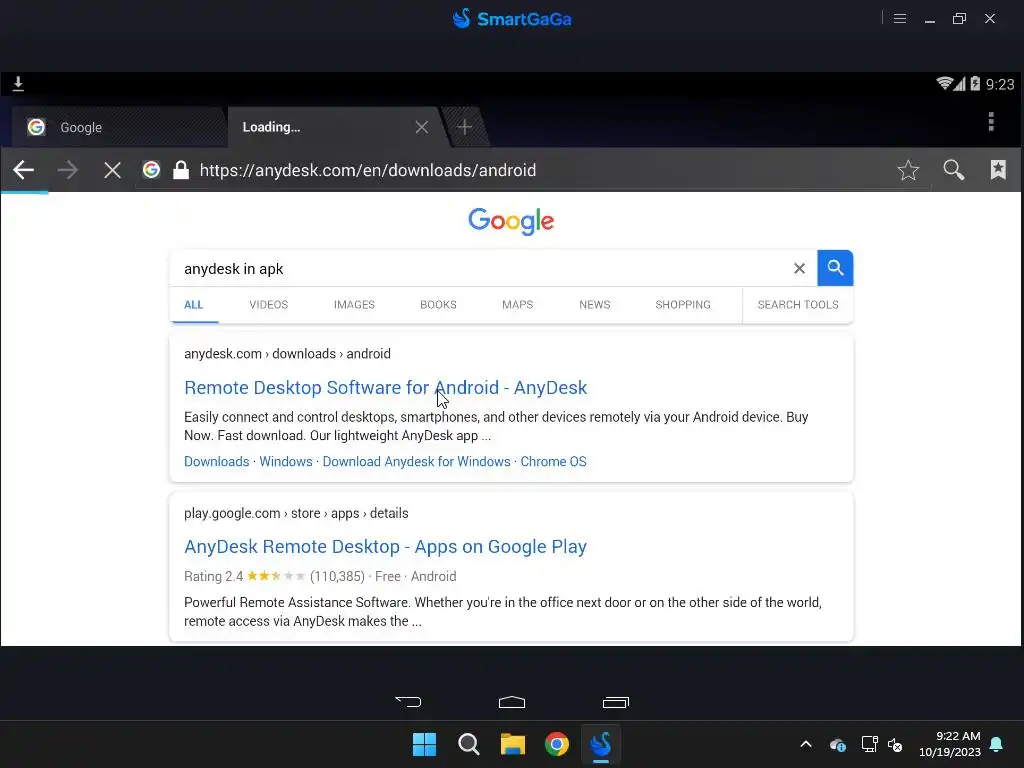Click the Google favicon in address bar

152,170
